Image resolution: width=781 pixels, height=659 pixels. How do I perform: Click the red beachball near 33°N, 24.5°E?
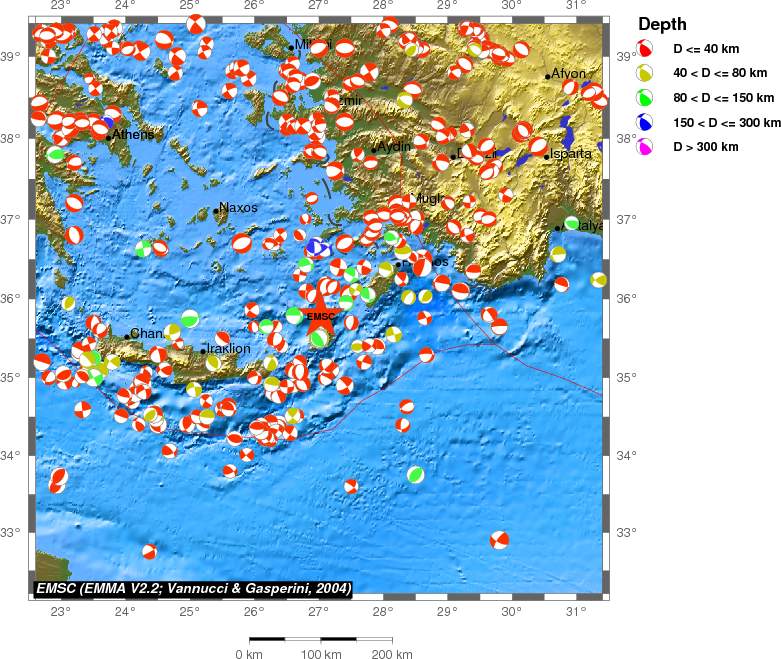[150, 551]
